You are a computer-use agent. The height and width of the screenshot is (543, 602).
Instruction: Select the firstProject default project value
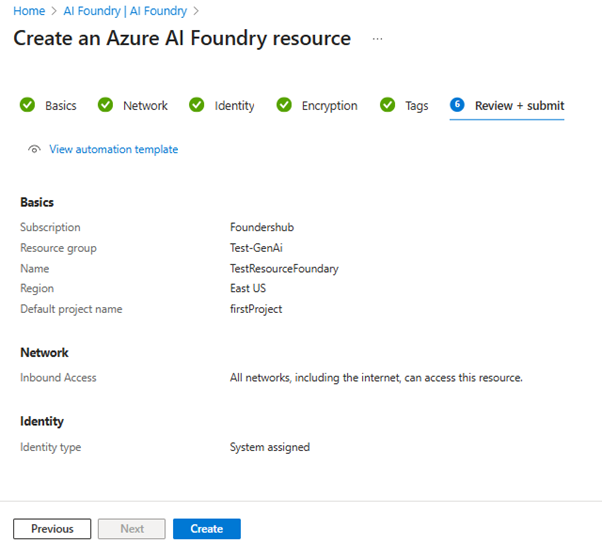[x=256, y=309]
